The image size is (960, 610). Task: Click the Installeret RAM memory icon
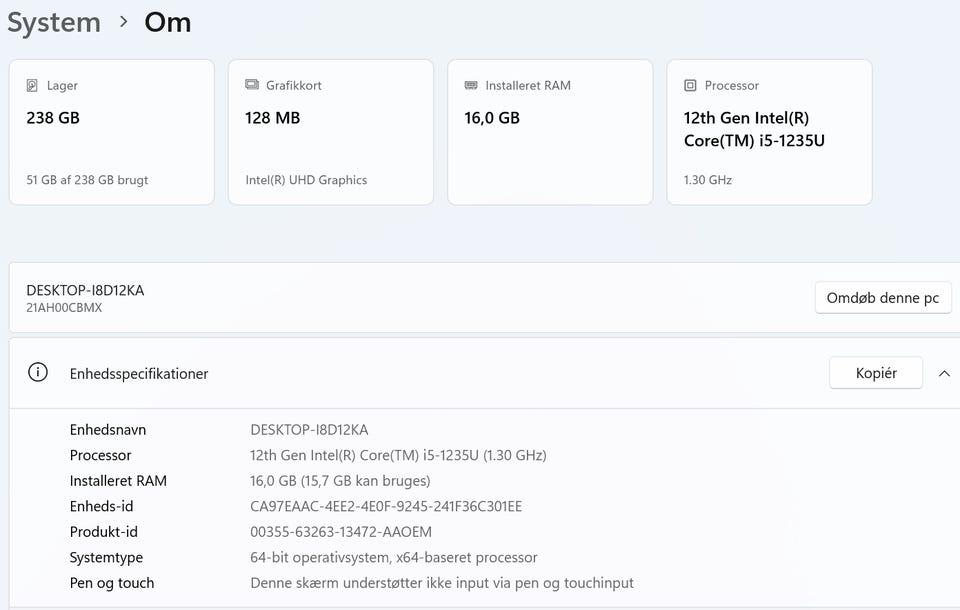pos(471,86)
